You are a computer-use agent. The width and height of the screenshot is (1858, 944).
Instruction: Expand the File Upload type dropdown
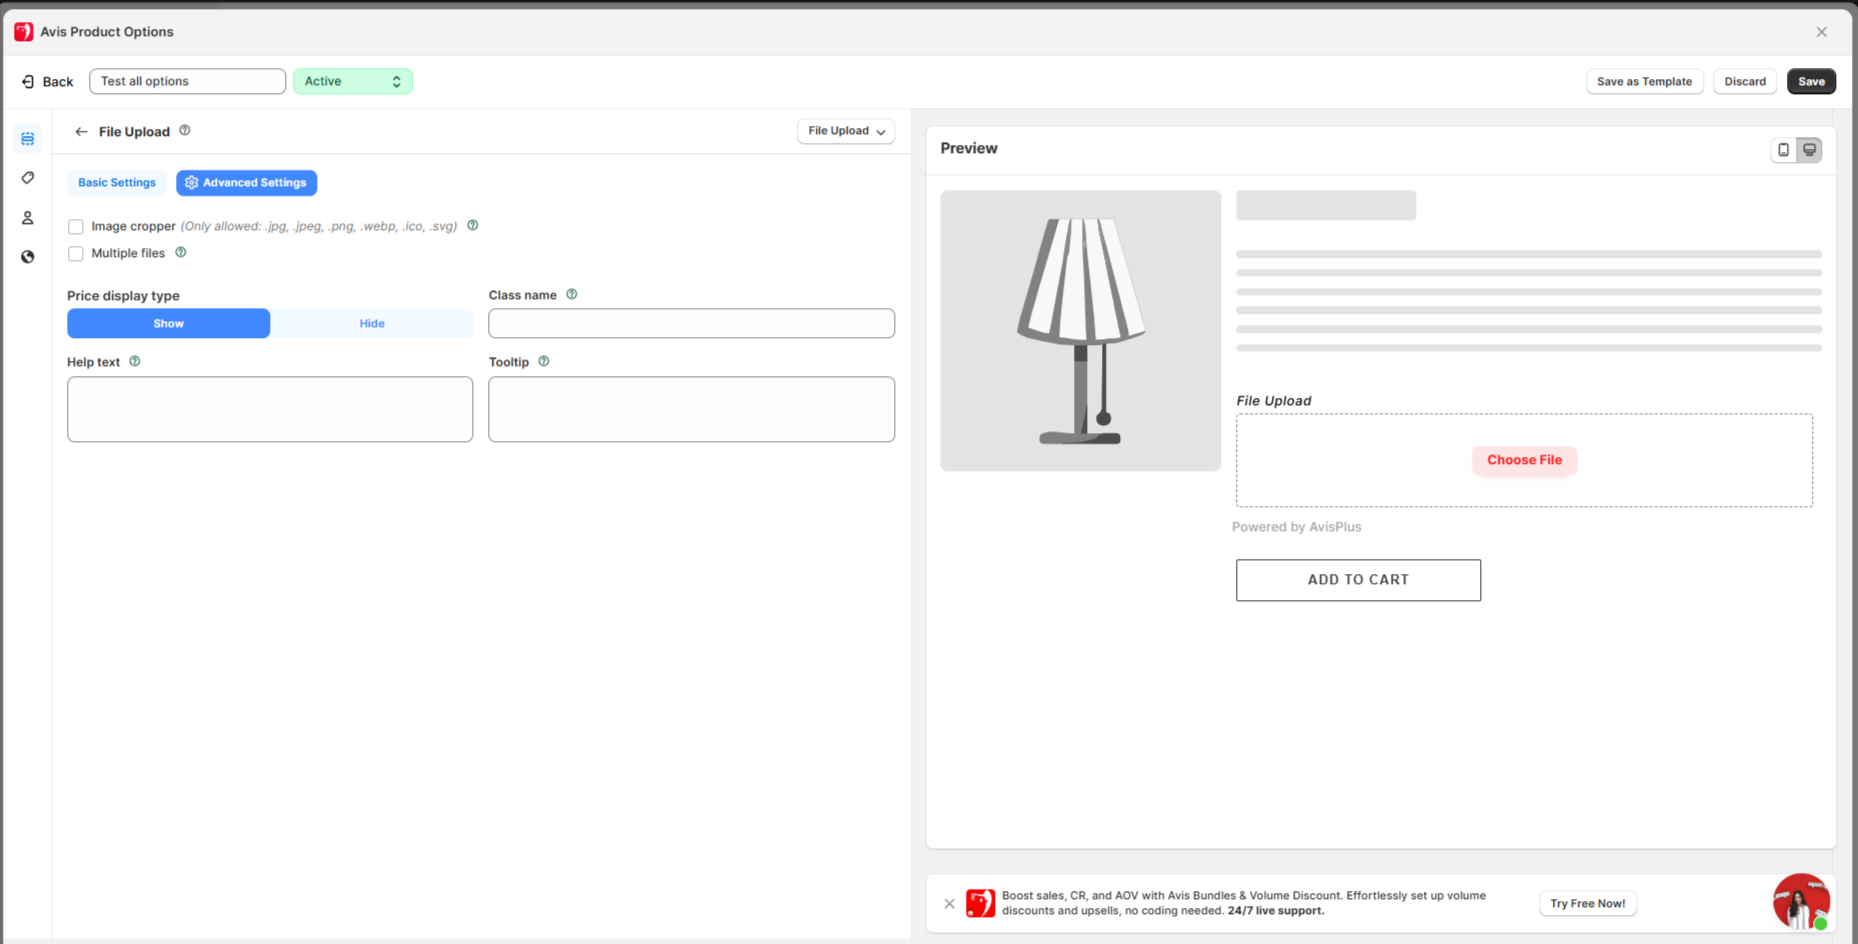point(845,131)
